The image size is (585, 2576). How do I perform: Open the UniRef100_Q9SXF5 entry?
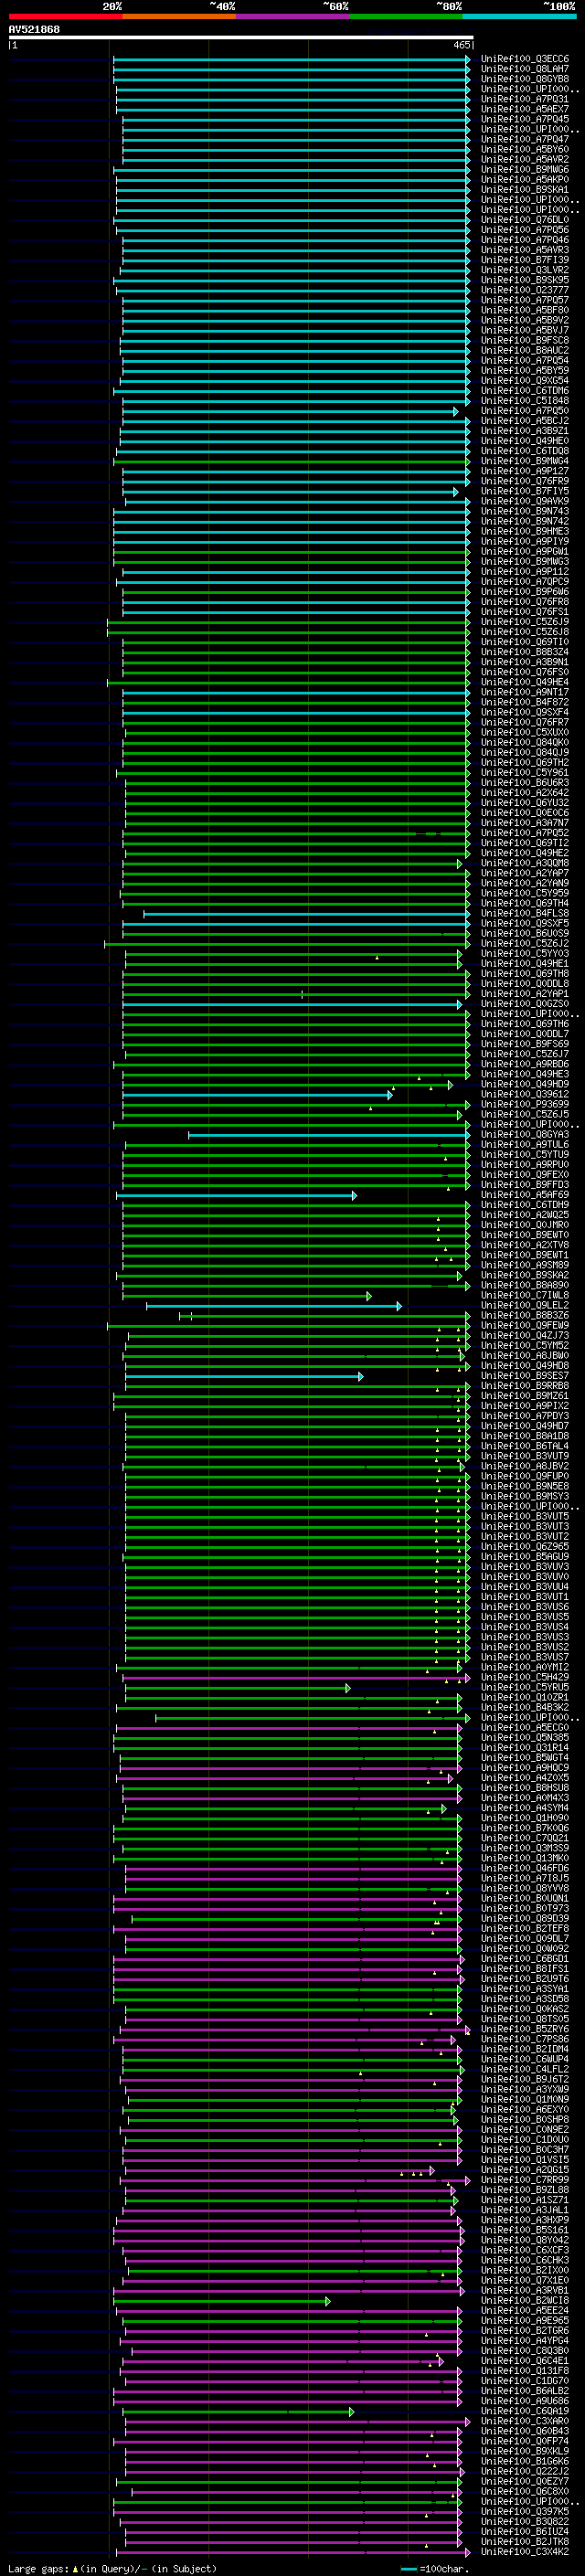tap(525, 923)
